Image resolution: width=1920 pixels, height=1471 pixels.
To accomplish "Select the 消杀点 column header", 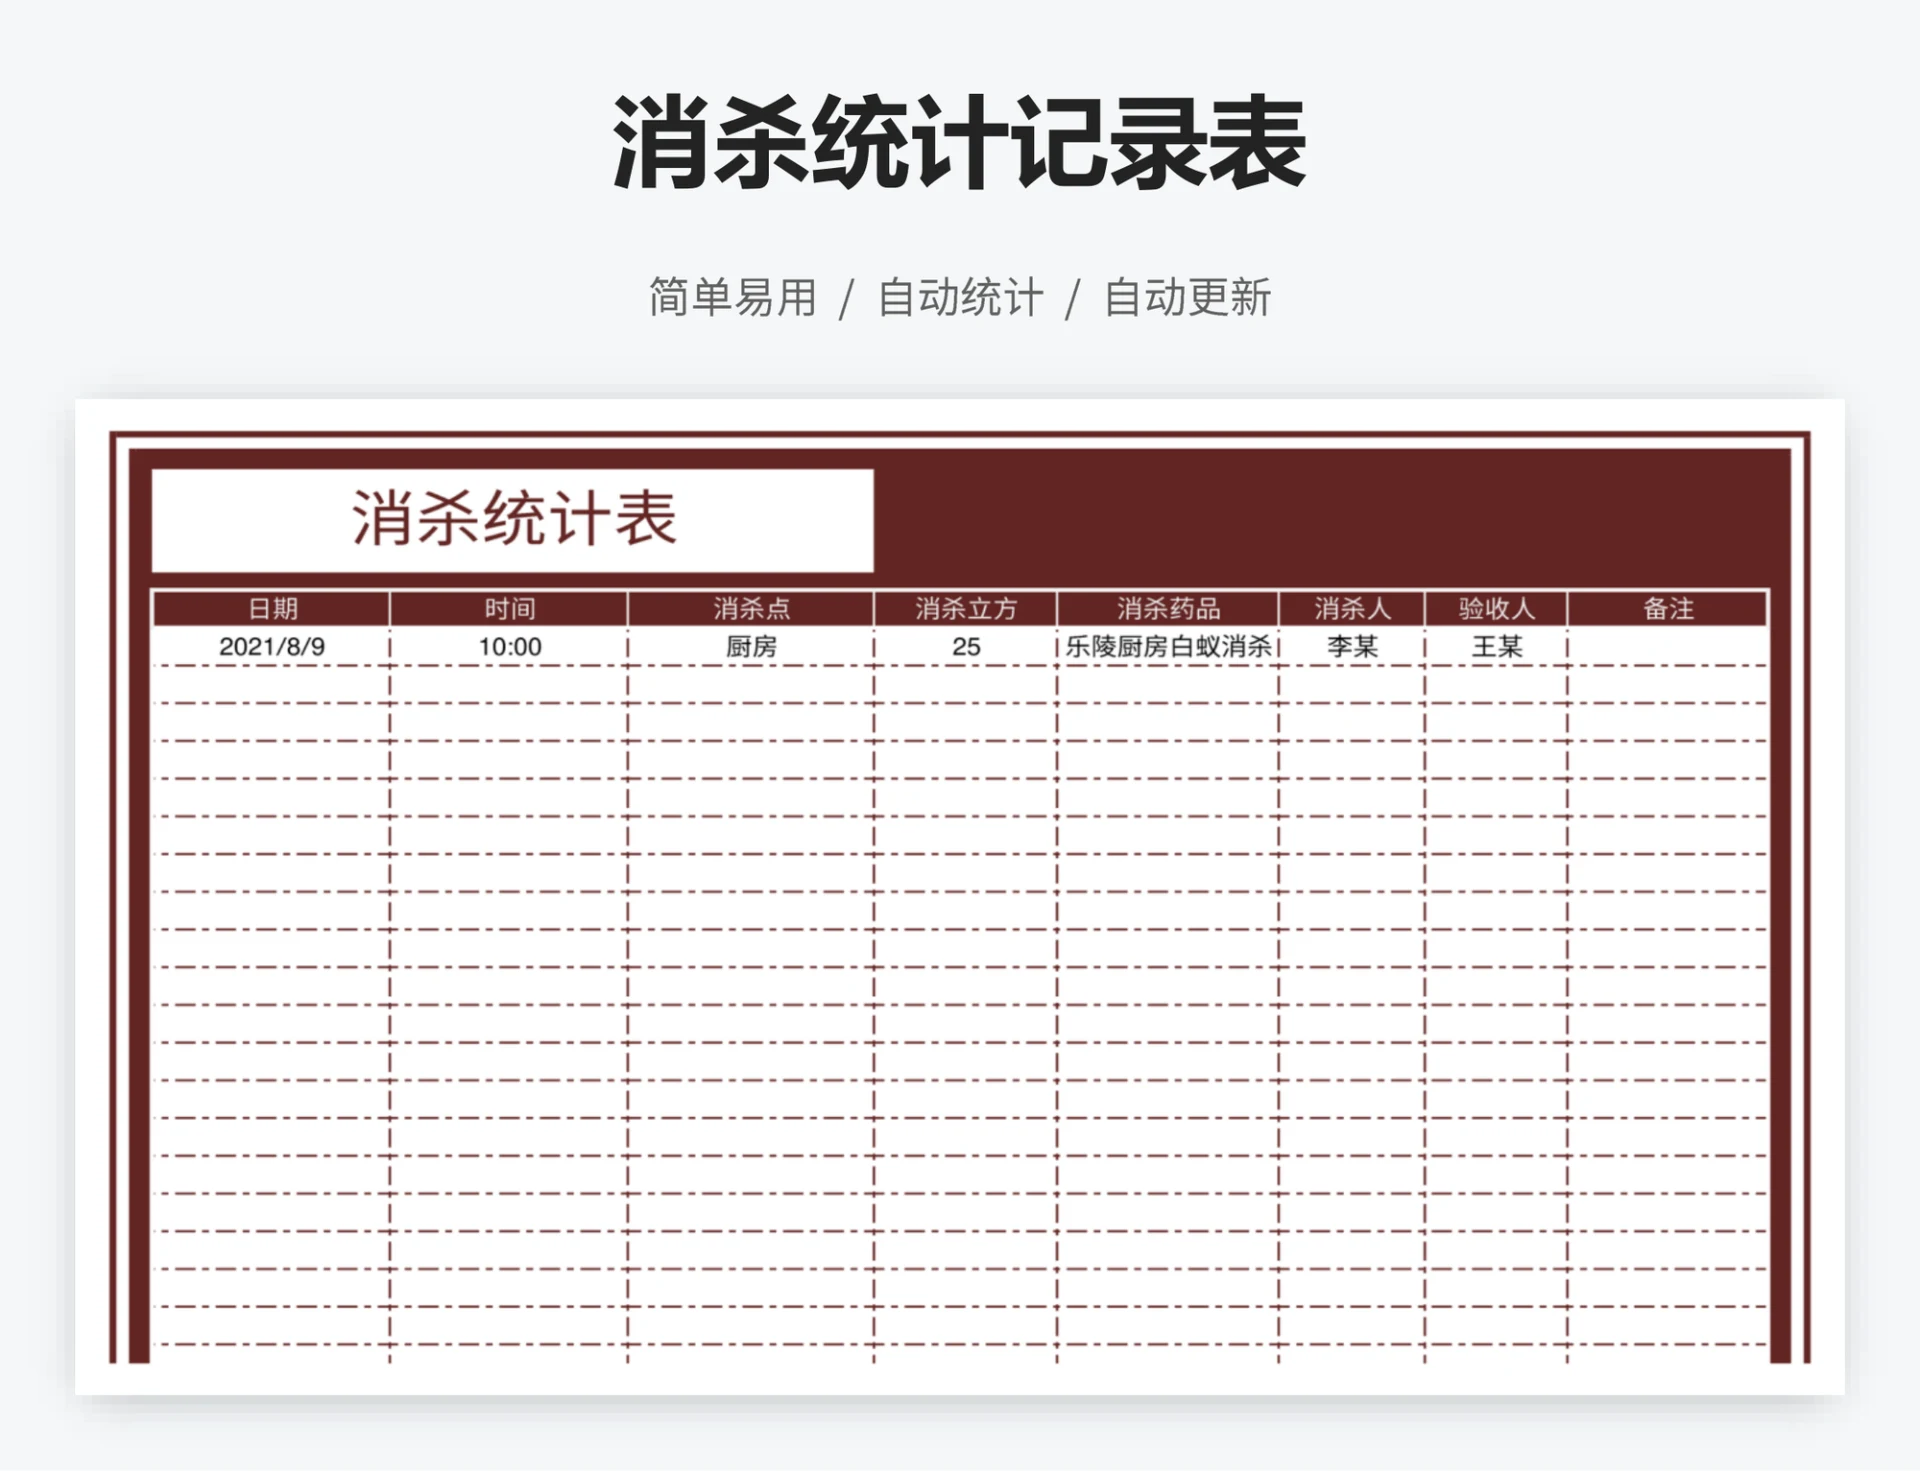I will pos(751,608).
